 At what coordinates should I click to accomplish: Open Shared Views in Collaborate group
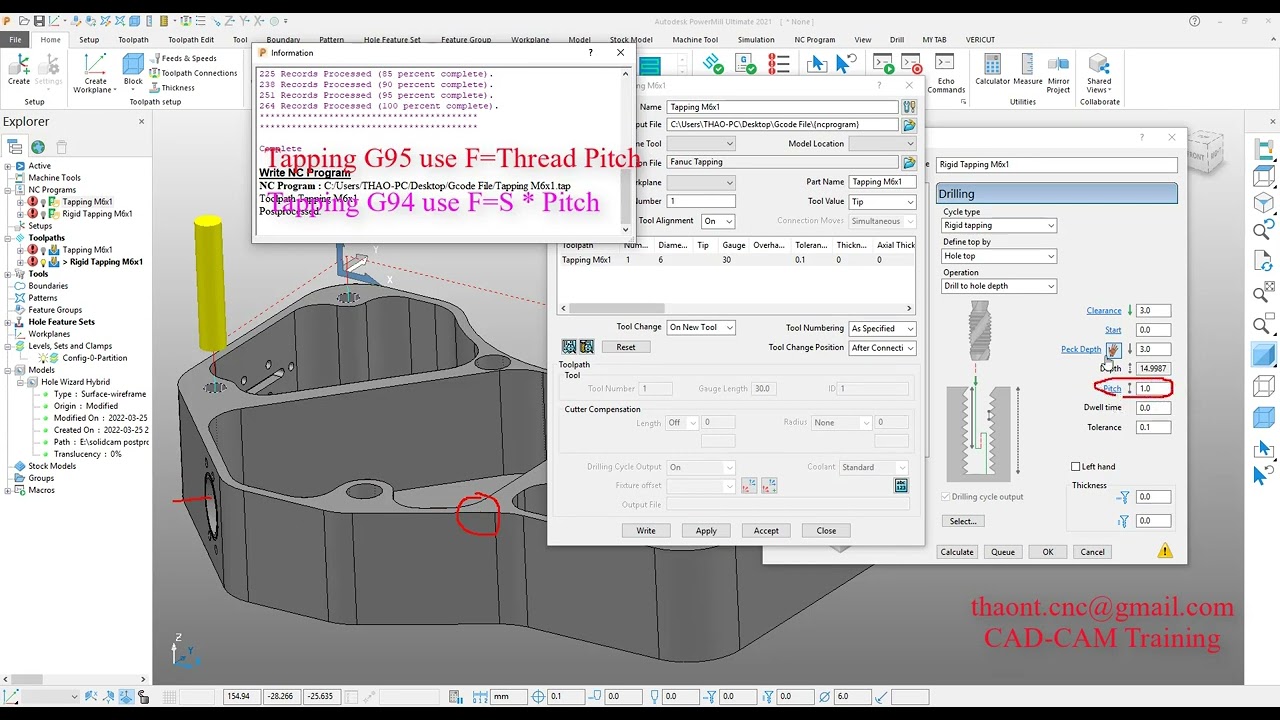click(x=1099, y=73)
